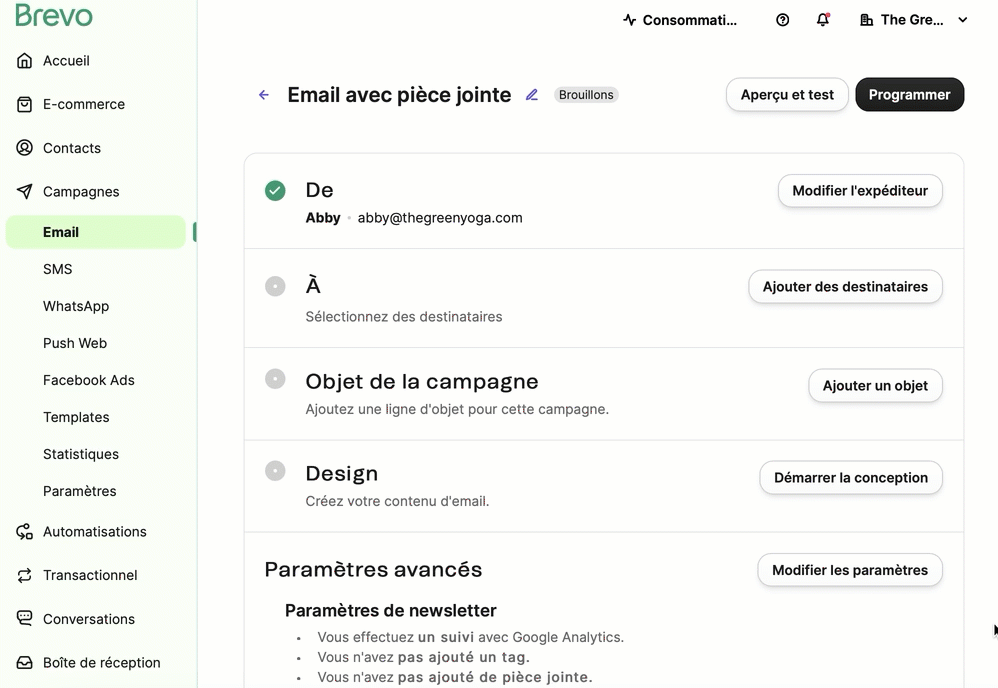Screen dimensions: 998x688
Task: Open the Campagnes menu label
Action: [x=81, y=192]
